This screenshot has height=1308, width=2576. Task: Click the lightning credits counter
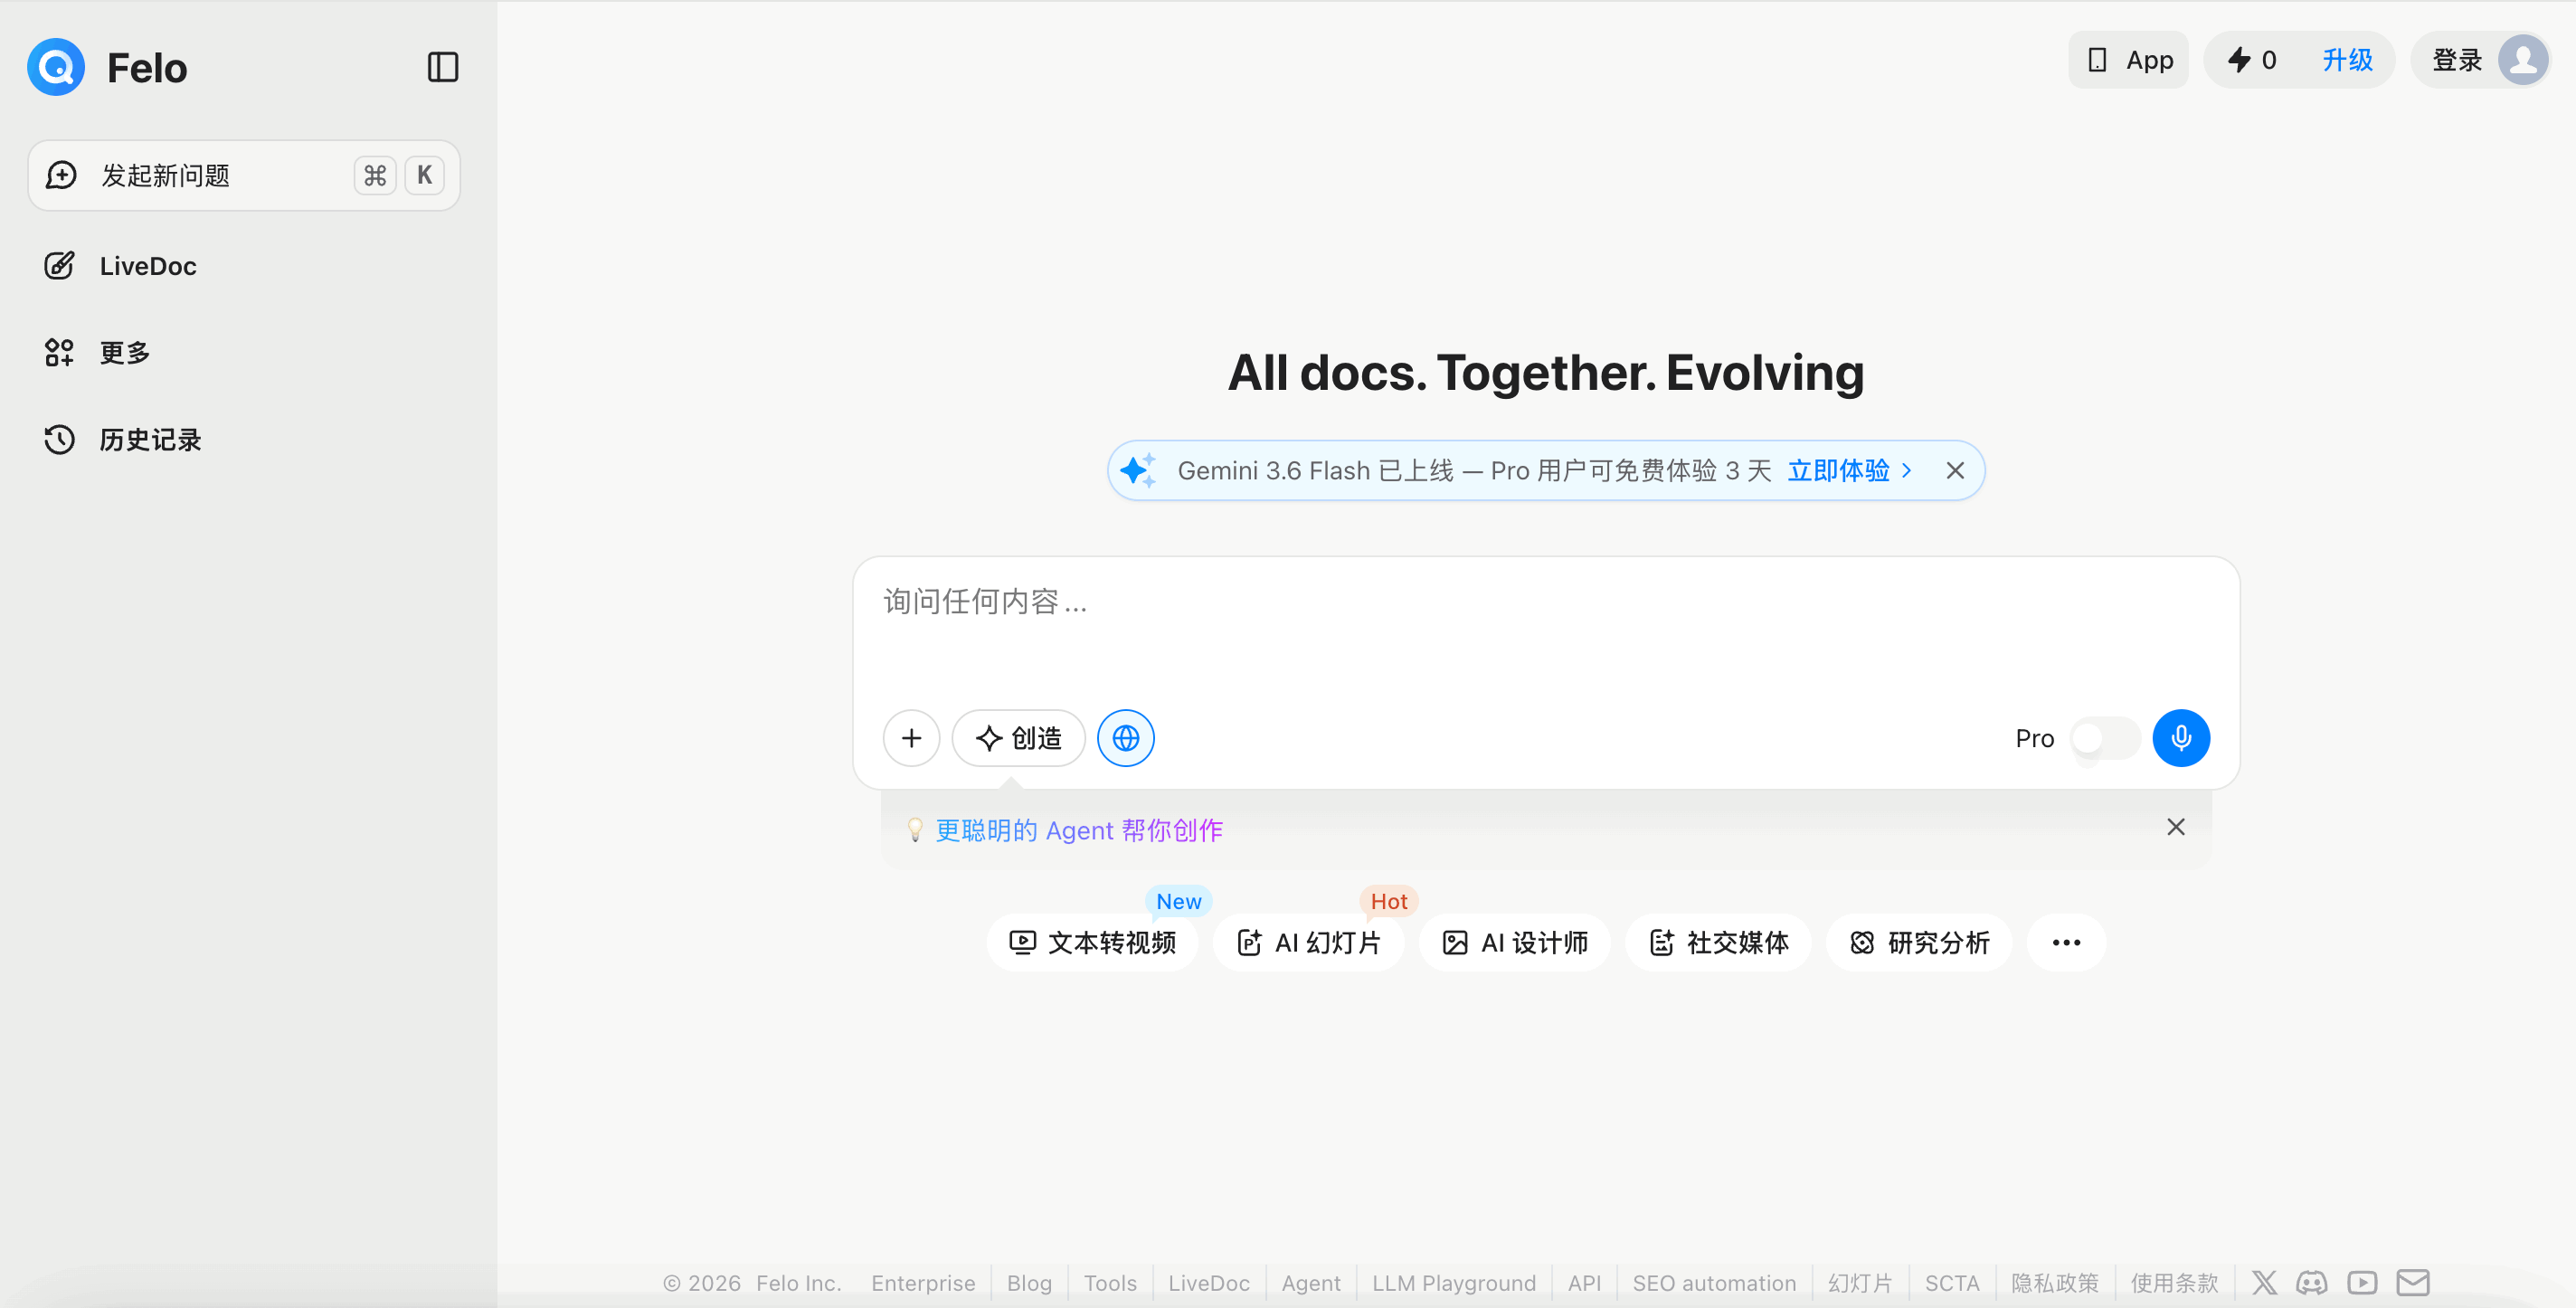pos(2251,60)
